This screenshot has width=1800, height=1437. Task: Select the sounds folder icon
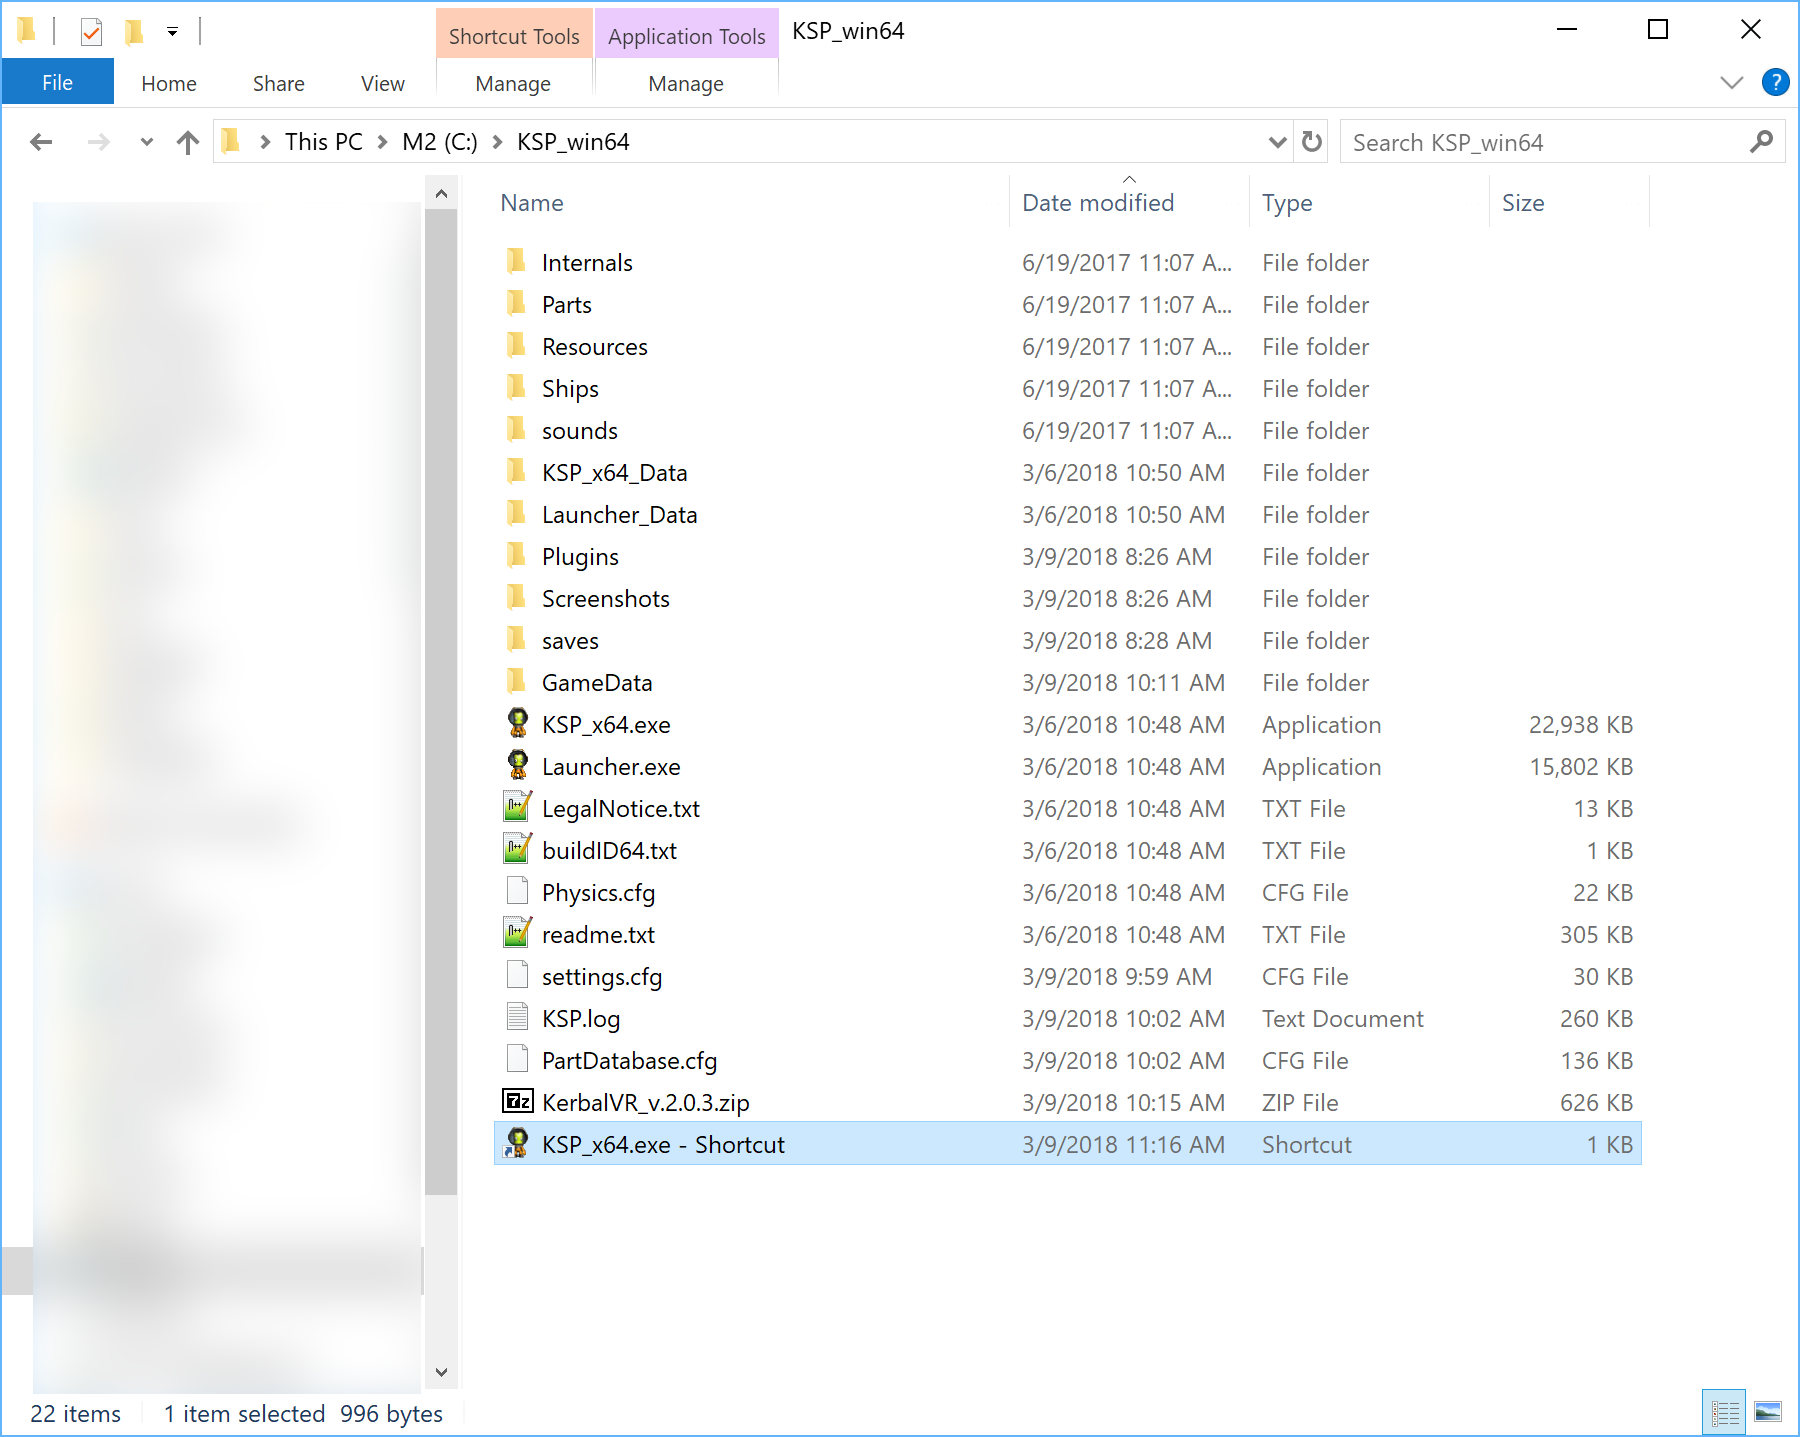pyautogui.click(x=516, y=429)
